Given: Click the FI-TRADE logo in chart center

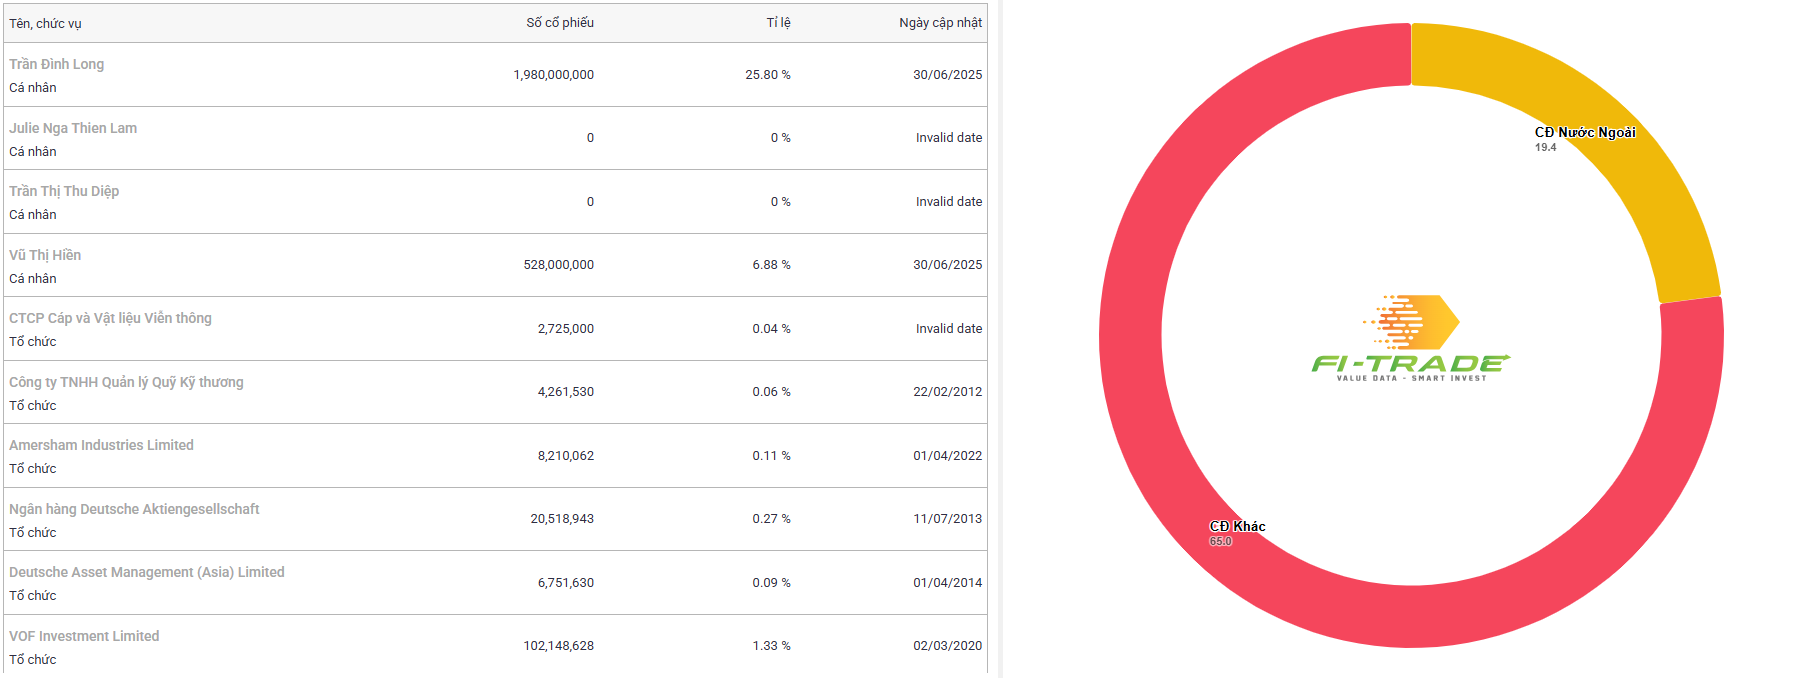Looking at the screenshot, I should (1411, 339).
